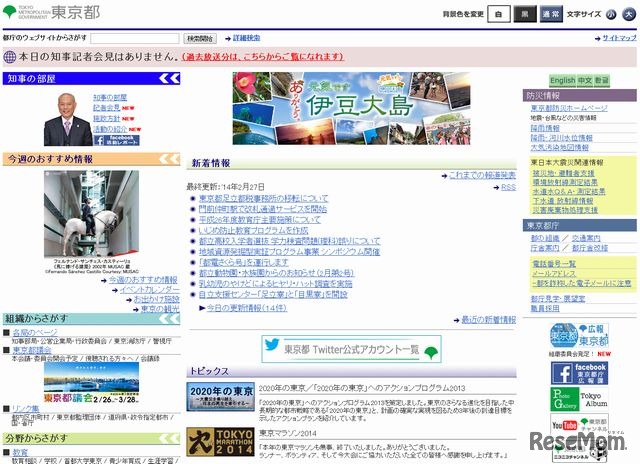Open the 降雨情報 link
640x464 pixels.
[x=545, y=128]
